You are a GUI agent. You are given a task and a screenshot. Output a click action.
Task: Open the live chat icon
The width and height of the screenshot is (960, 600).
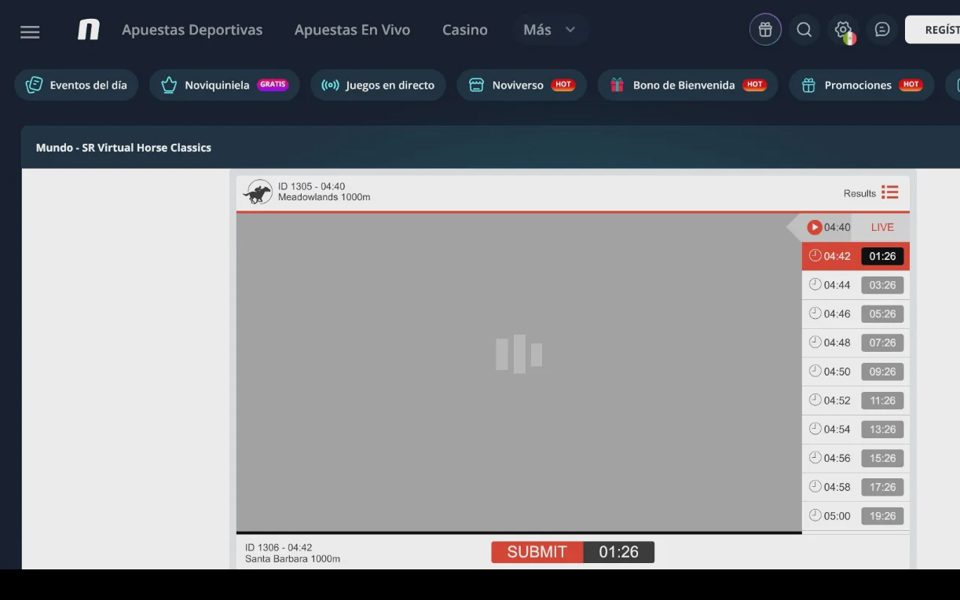coord(882,29)
